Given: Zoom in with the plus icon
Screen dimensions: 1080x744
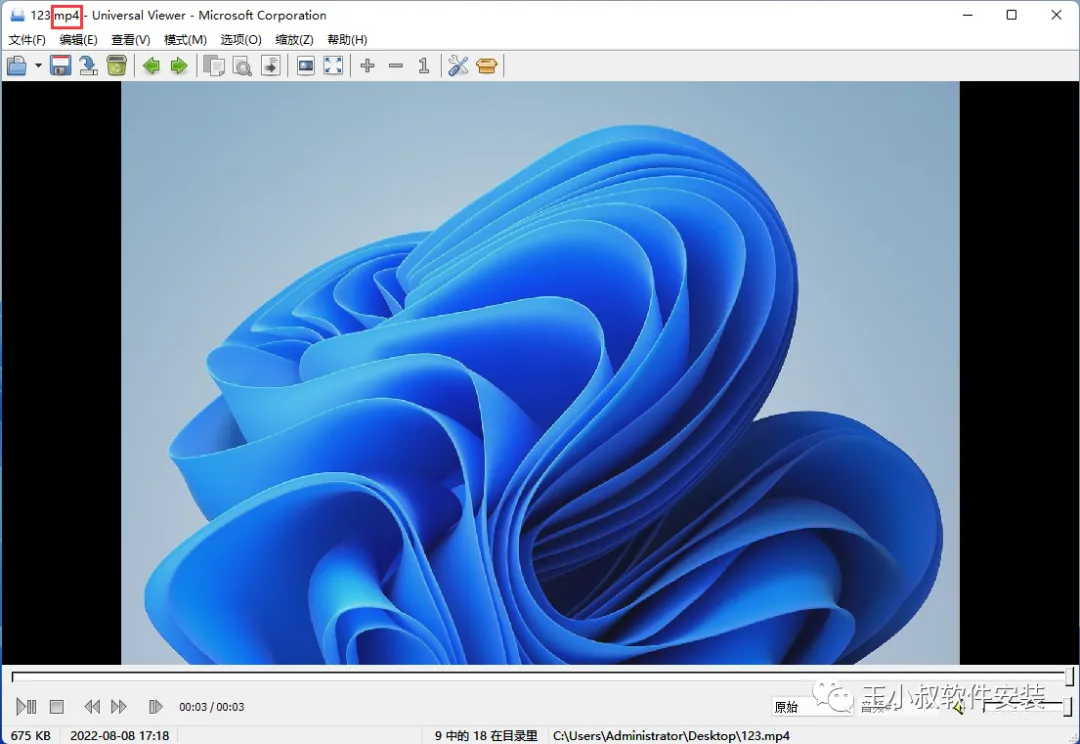Looking at the screenshot, I should point(368,66).
